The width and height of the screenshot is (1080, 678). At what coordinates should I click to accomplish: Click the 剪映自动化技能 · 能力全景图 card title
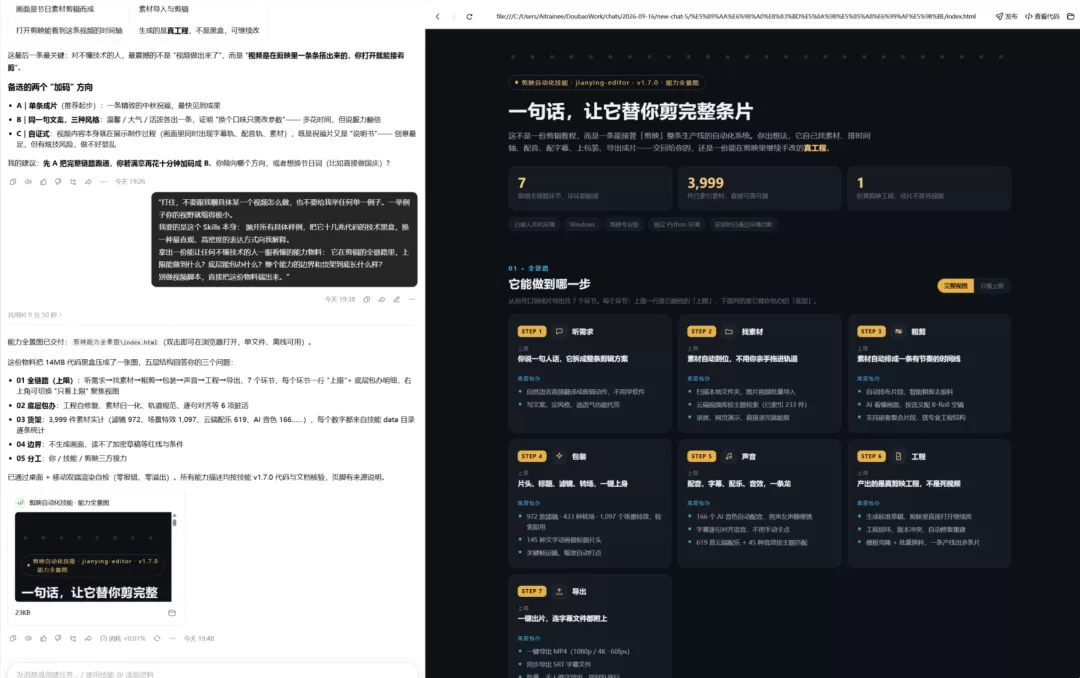click(69, 503)
